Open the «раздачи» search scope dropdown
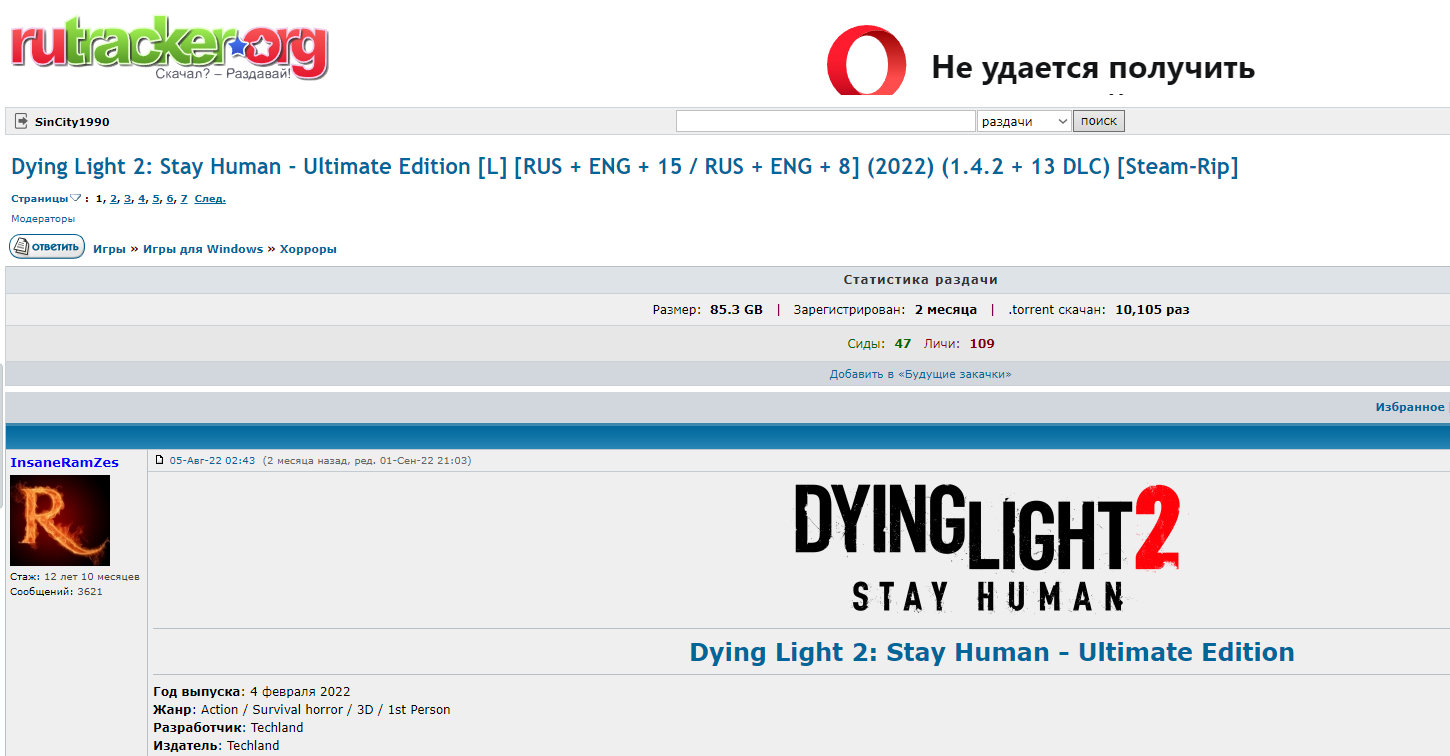This screenshot has height=756, width=1450. pyautogui.click(x=1023, y=121)
